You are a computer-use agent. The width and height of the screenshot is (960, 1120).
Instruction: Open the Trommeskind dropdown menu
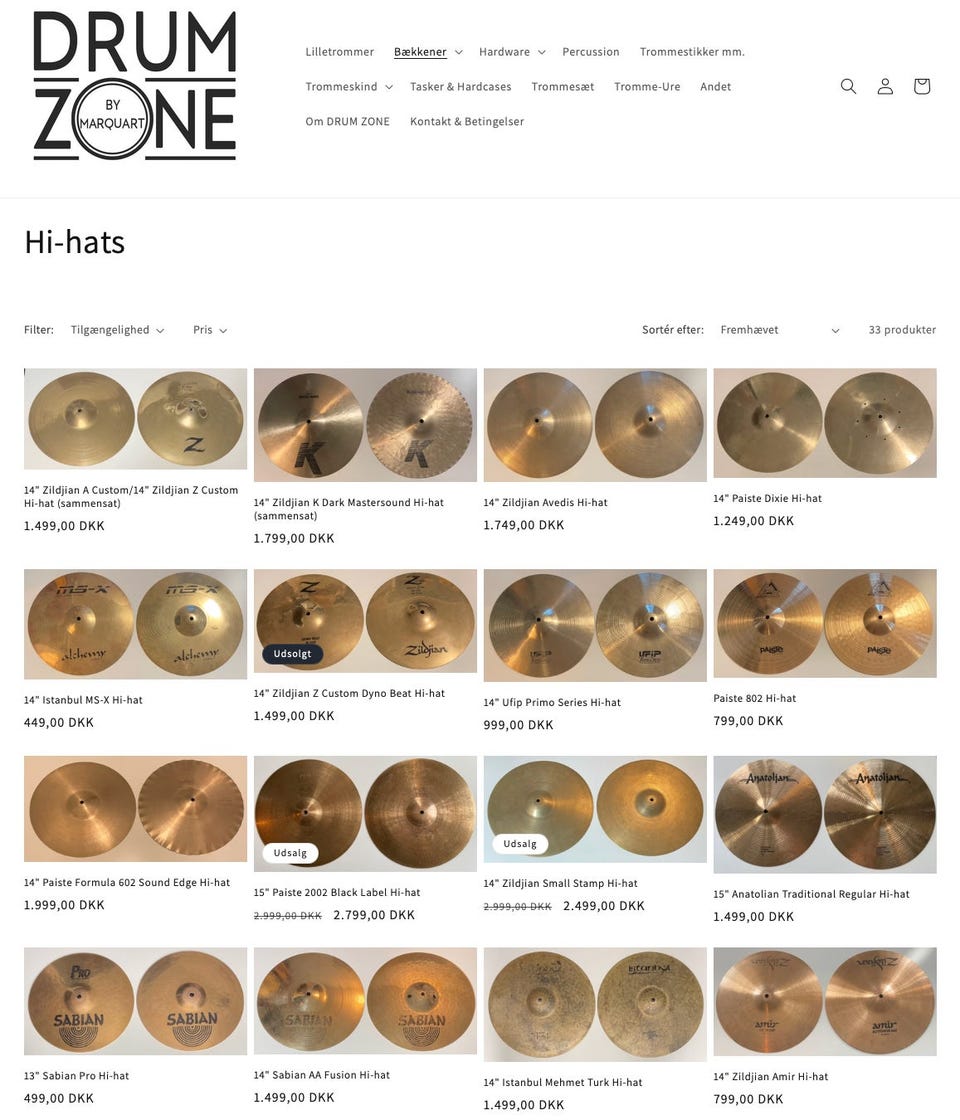349,86
